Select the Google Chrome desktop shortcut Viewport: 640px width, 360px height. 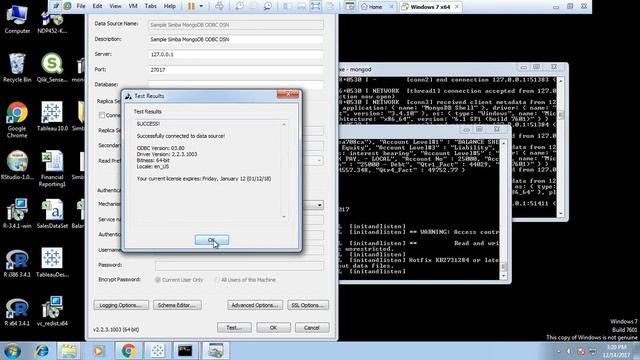(17, 120)
